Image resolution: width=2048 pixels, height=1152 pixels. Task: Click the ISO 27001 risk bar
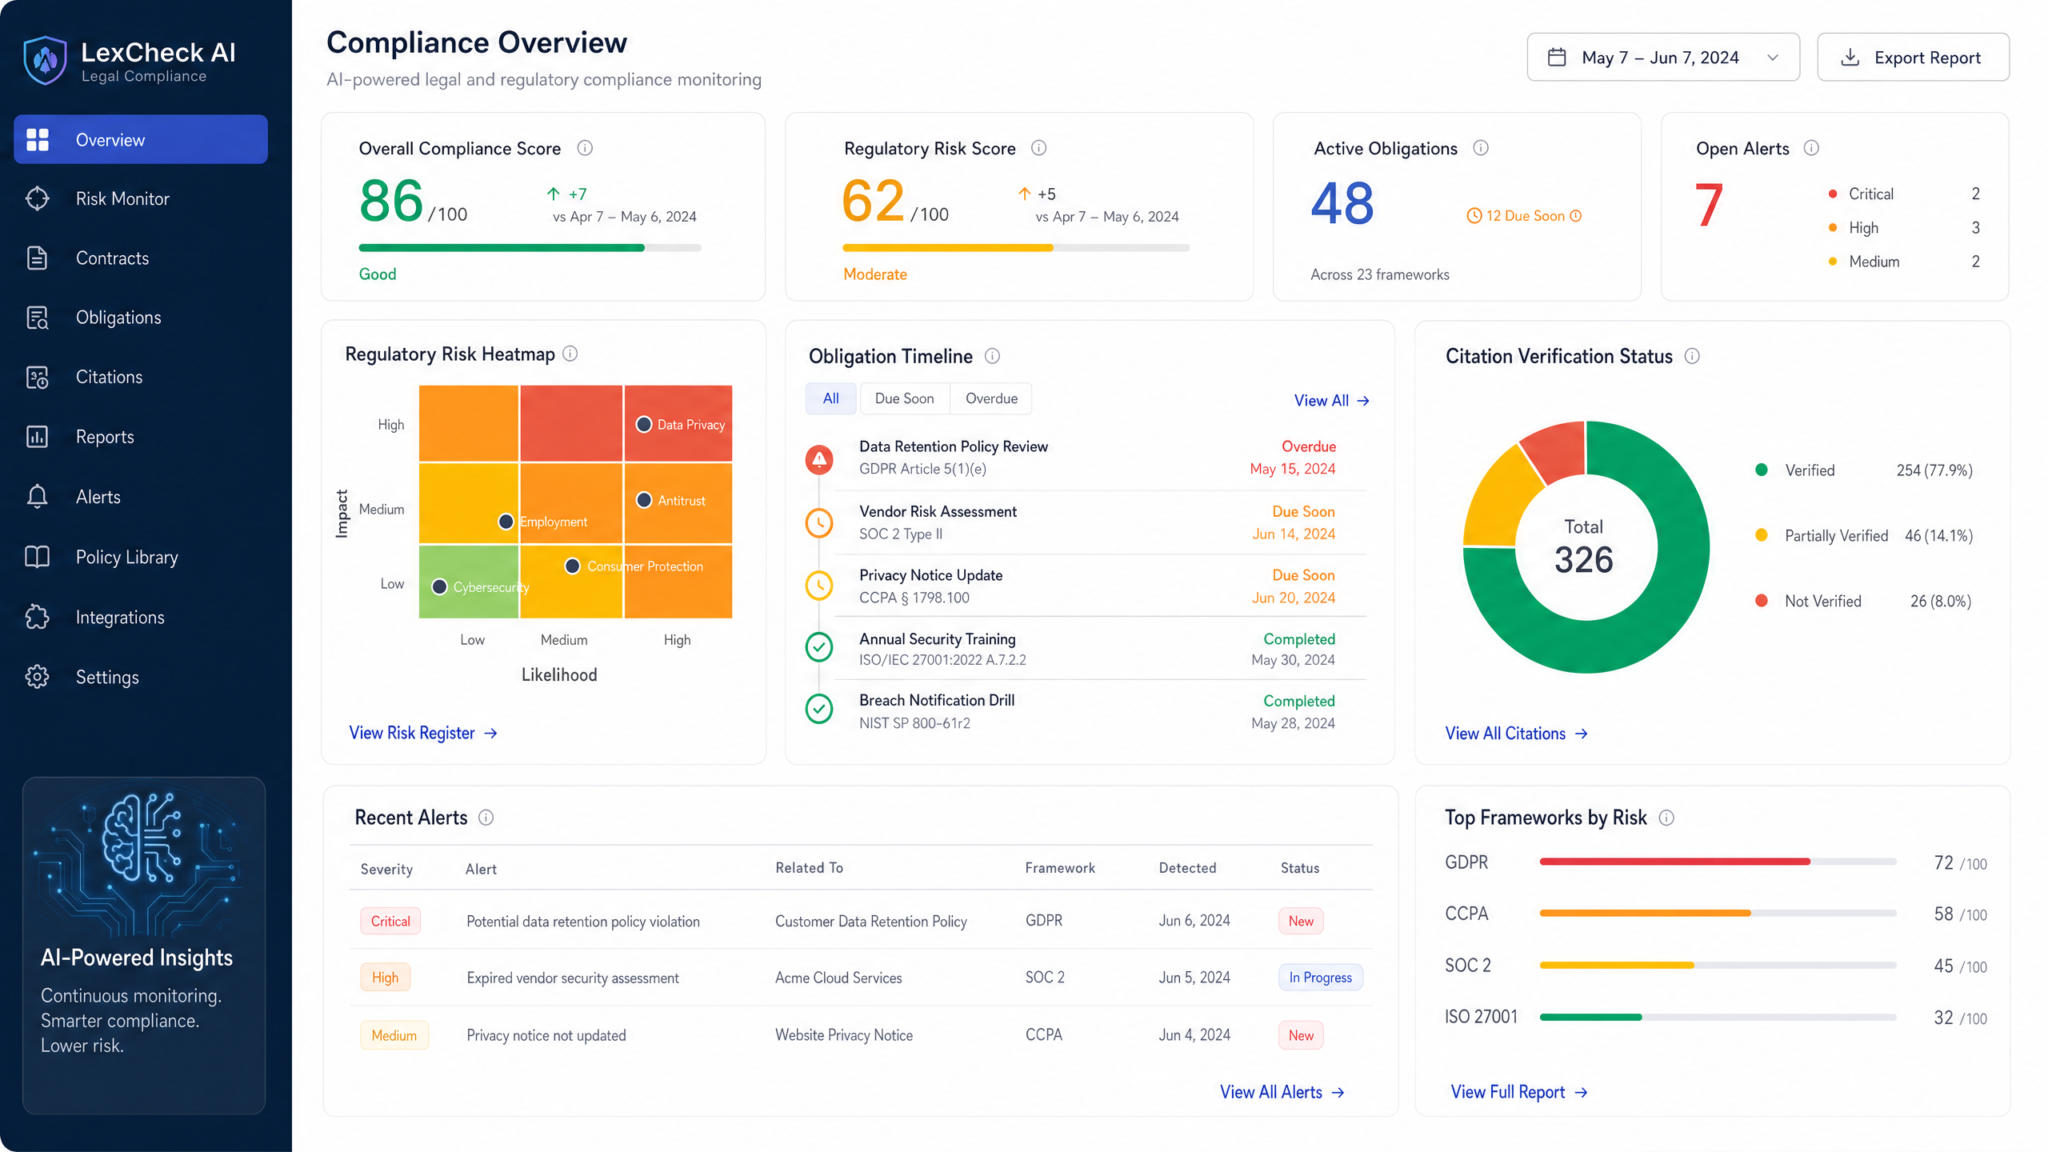[1718, 1017]
